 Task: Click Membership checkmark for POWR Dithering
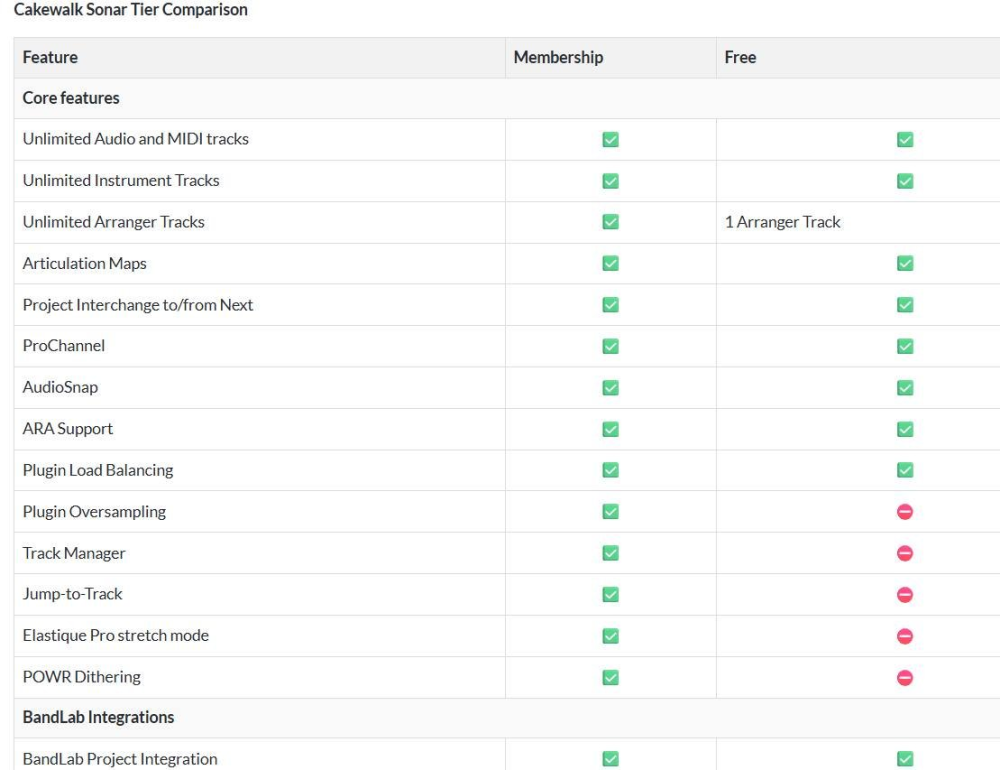610,677
